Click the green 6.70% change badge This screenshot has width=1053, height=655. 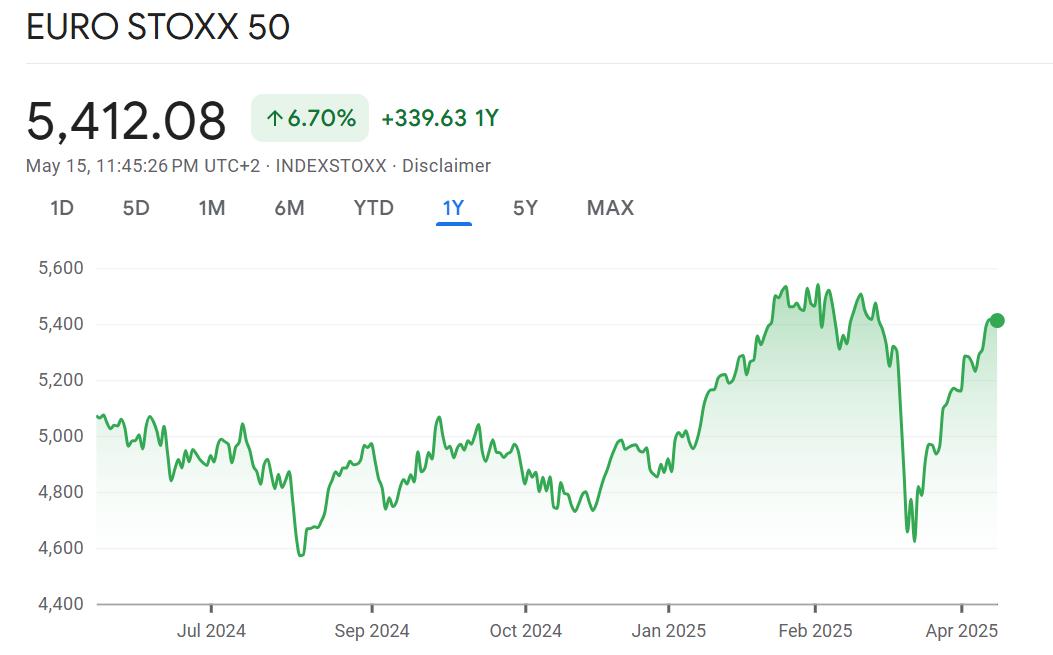pos(310,119)
